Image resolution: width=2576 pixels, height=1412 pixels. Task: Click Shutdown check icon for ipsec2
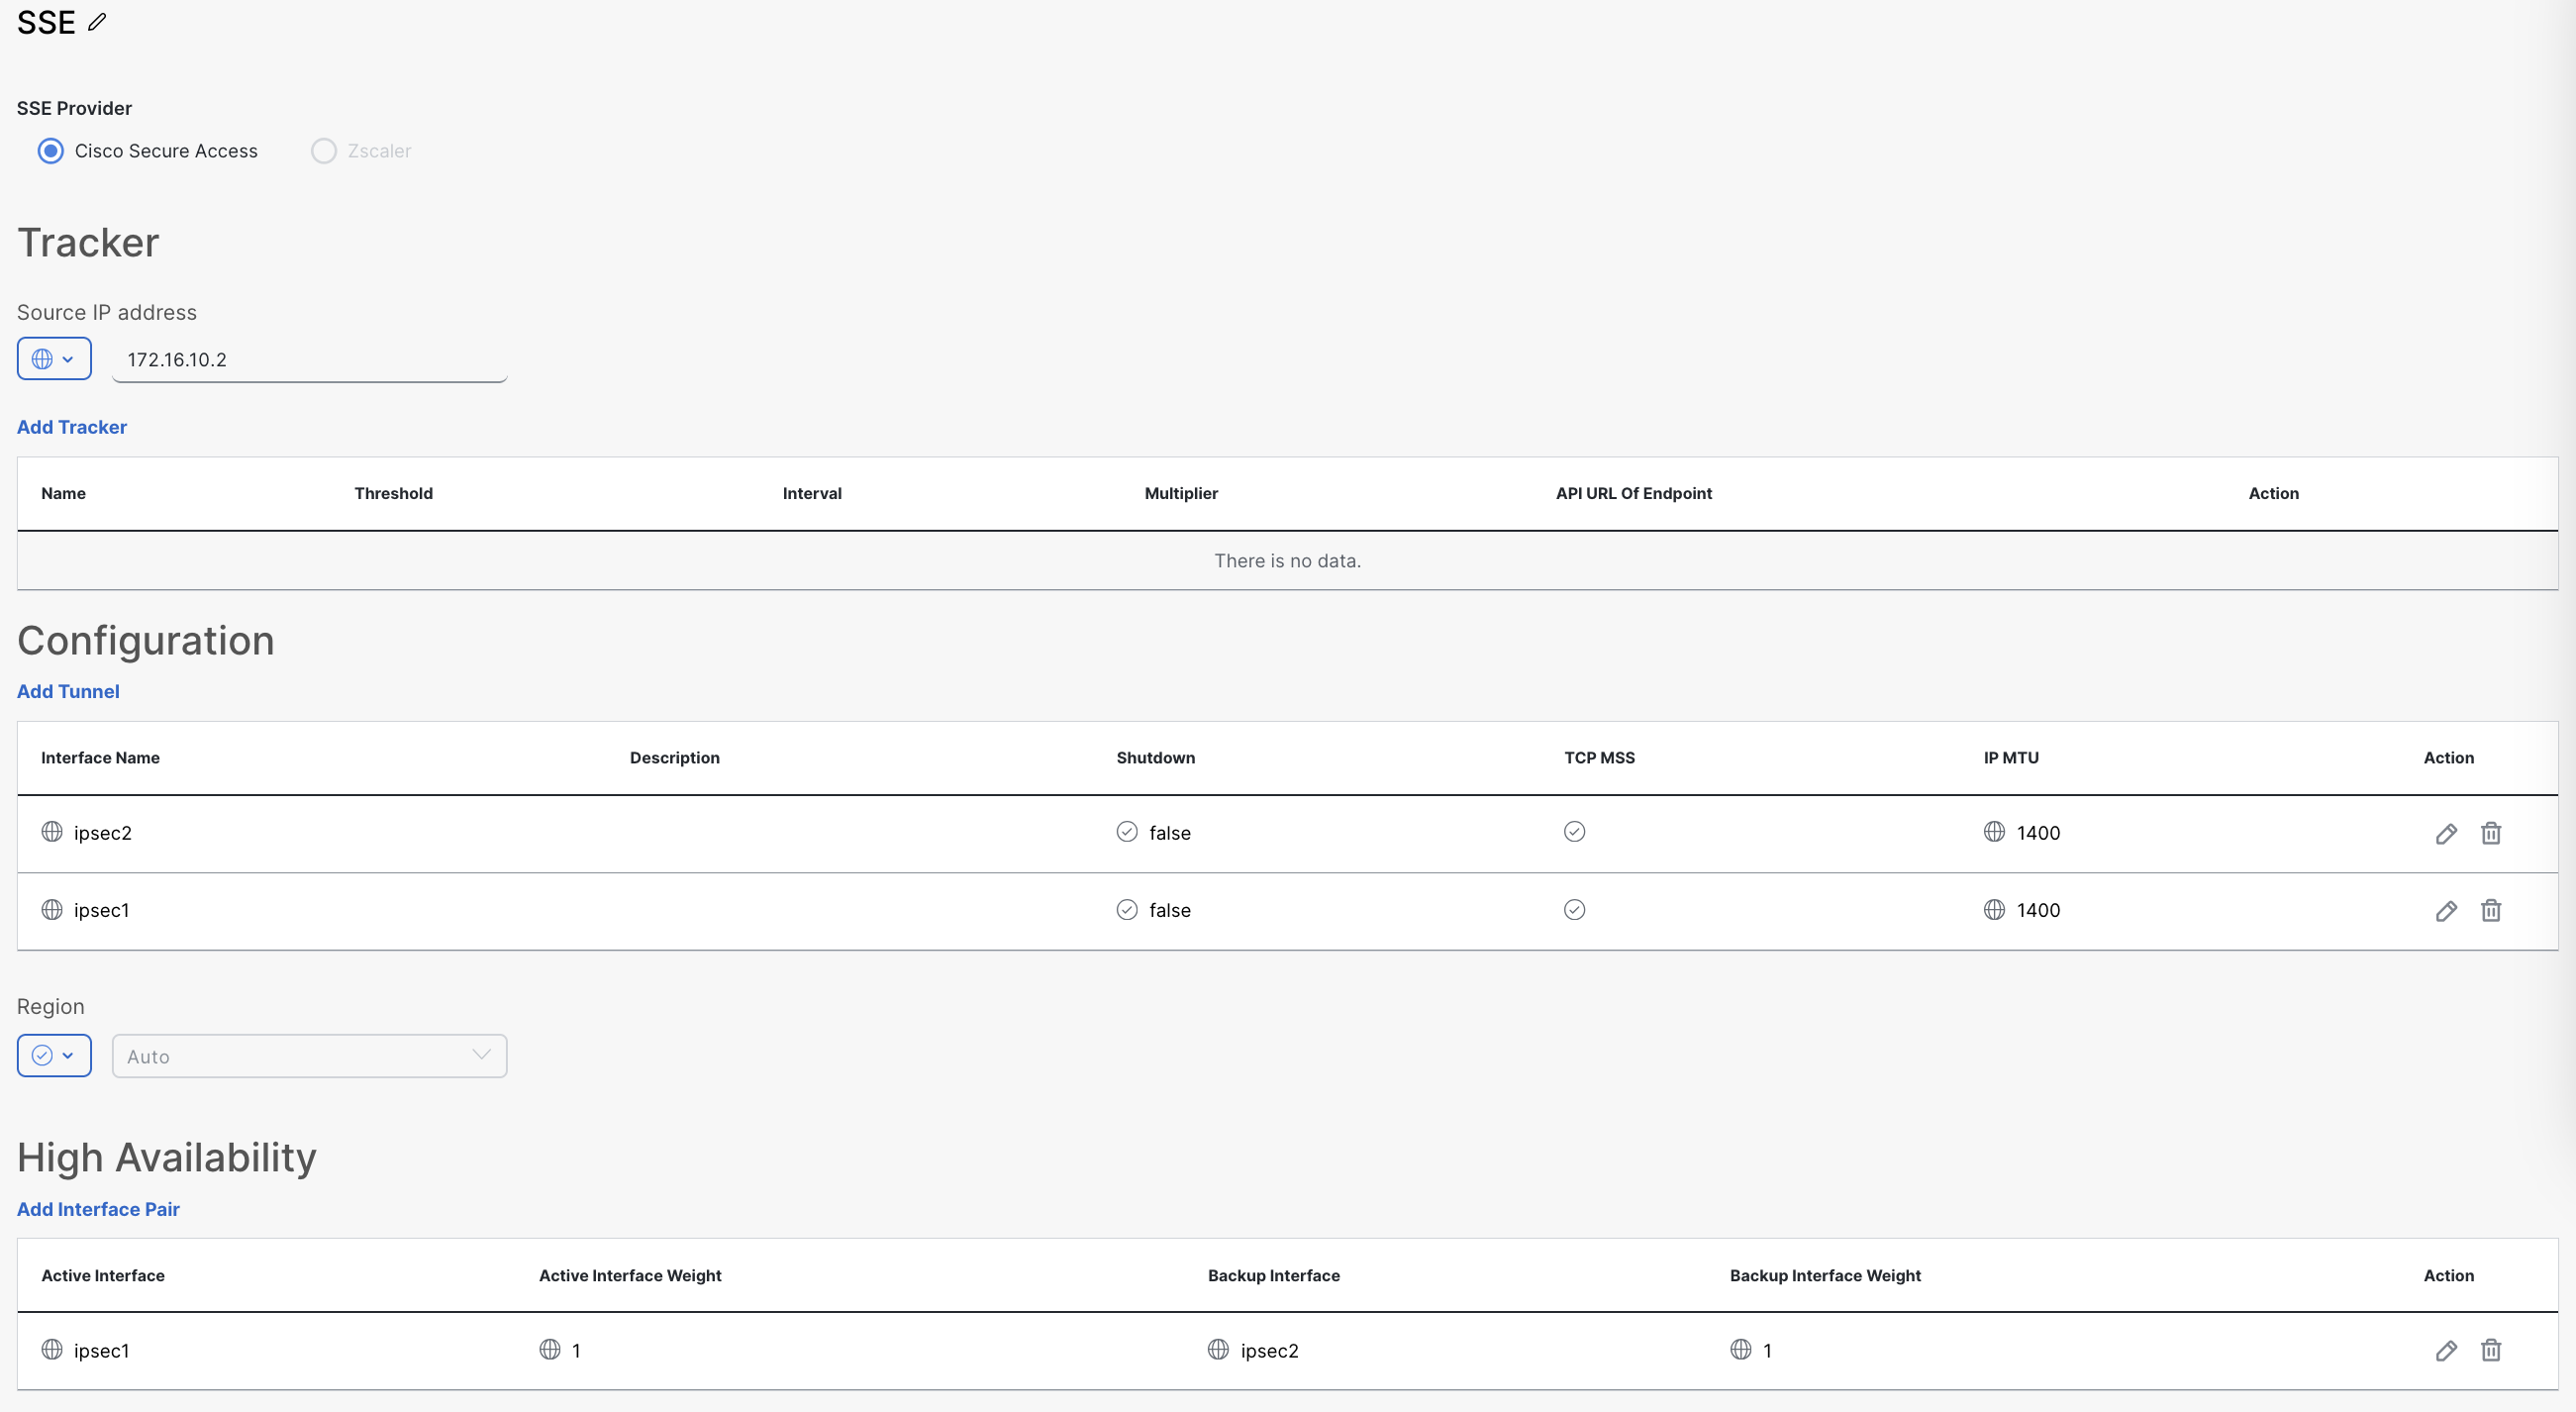coord(1126,832)
